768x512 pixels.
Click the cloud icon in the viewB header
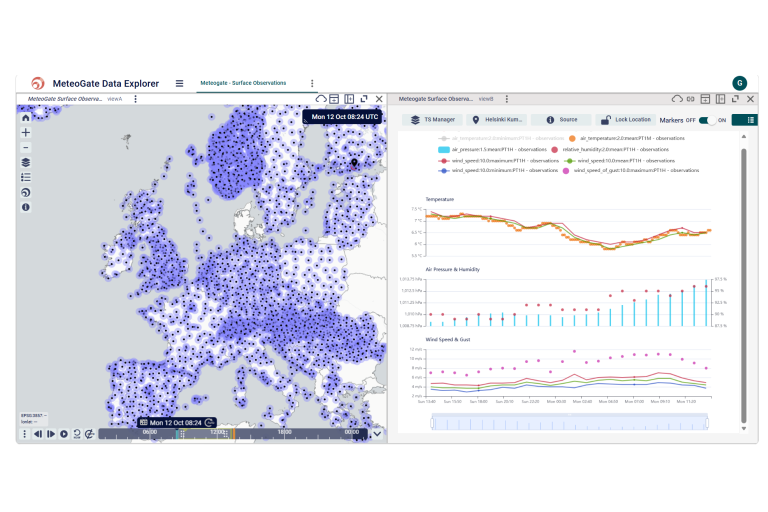677,99
